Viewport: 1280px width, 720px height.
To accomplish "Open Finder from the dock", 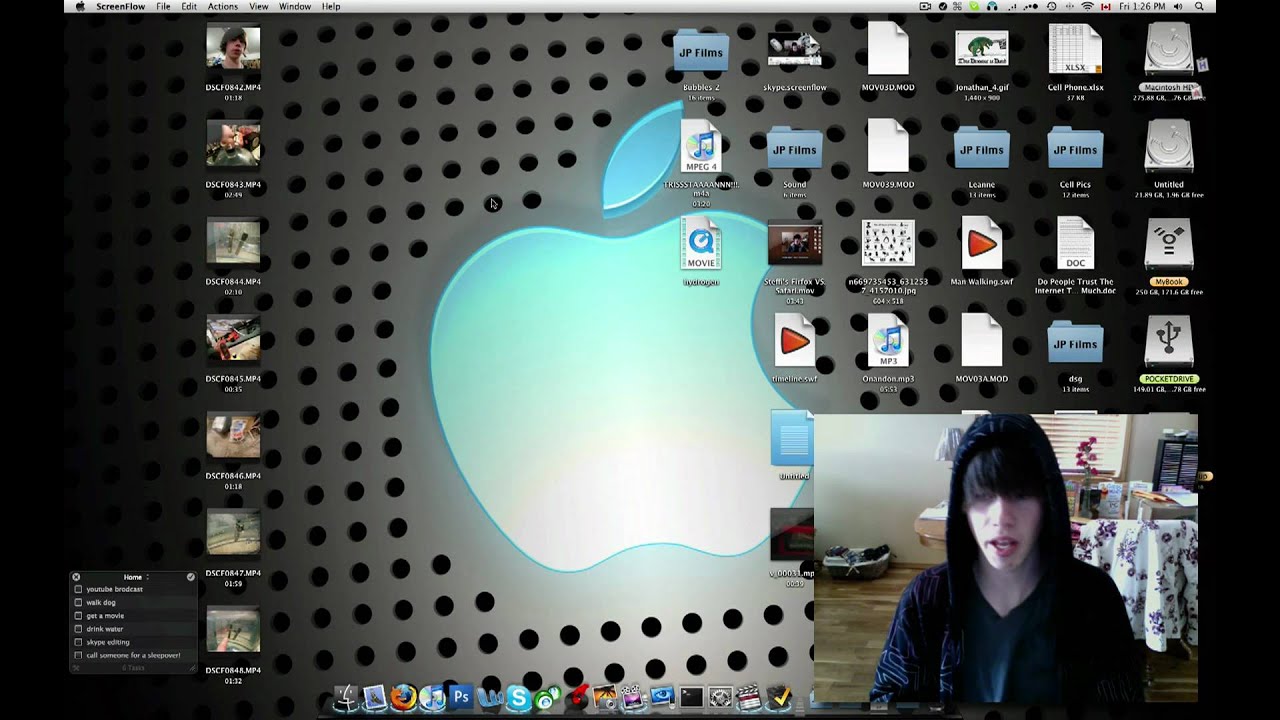I will [x=345, y=697].
